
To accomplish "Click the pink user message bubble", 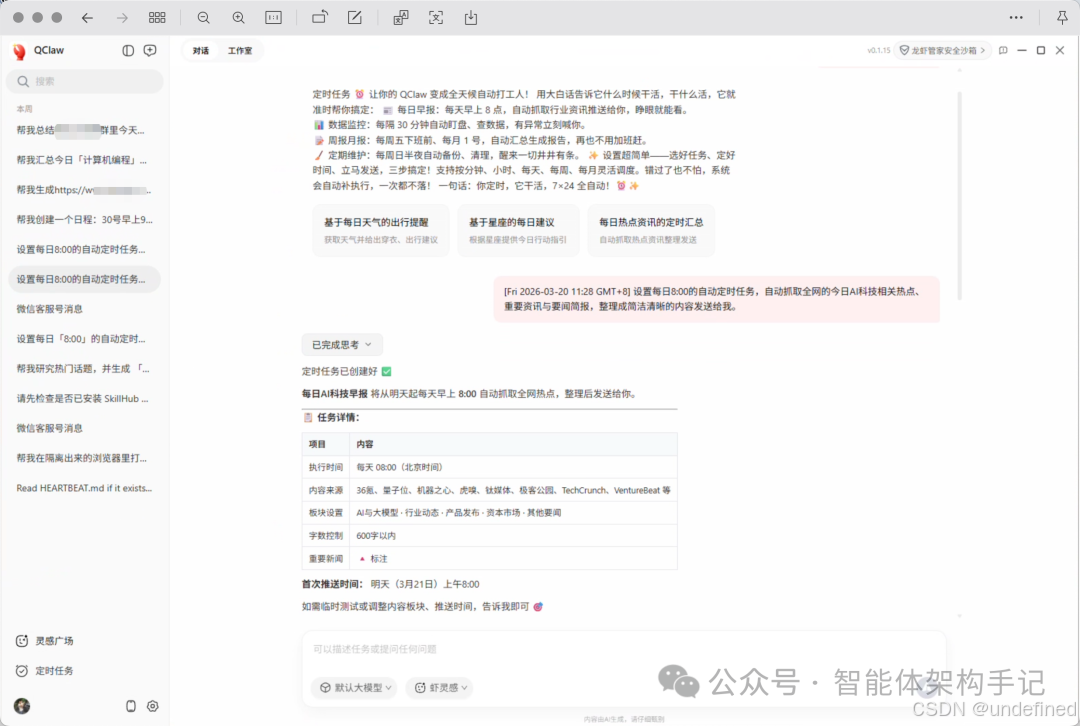I will click(x=716, y=299).
